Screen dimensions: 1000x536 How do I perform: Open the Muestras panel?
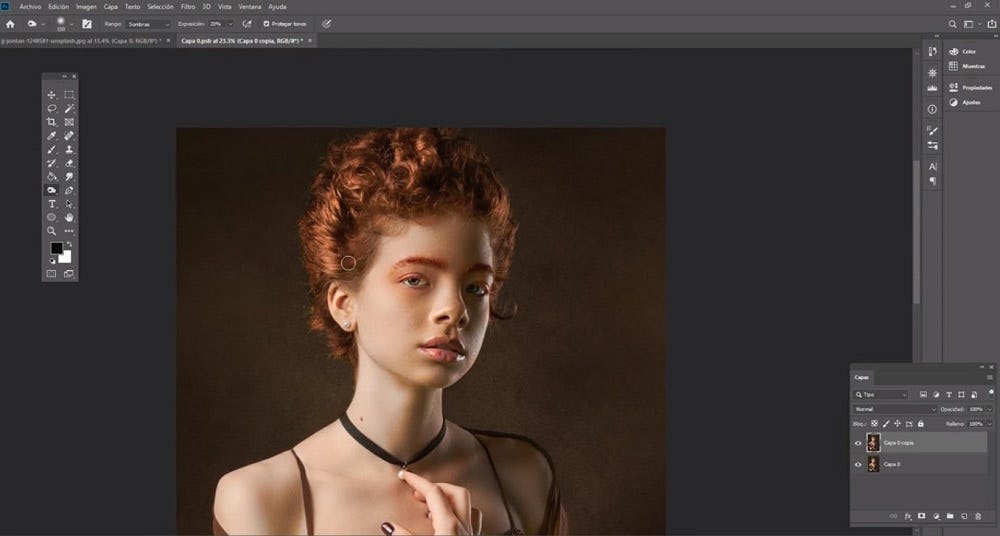(x=967, y=66)
